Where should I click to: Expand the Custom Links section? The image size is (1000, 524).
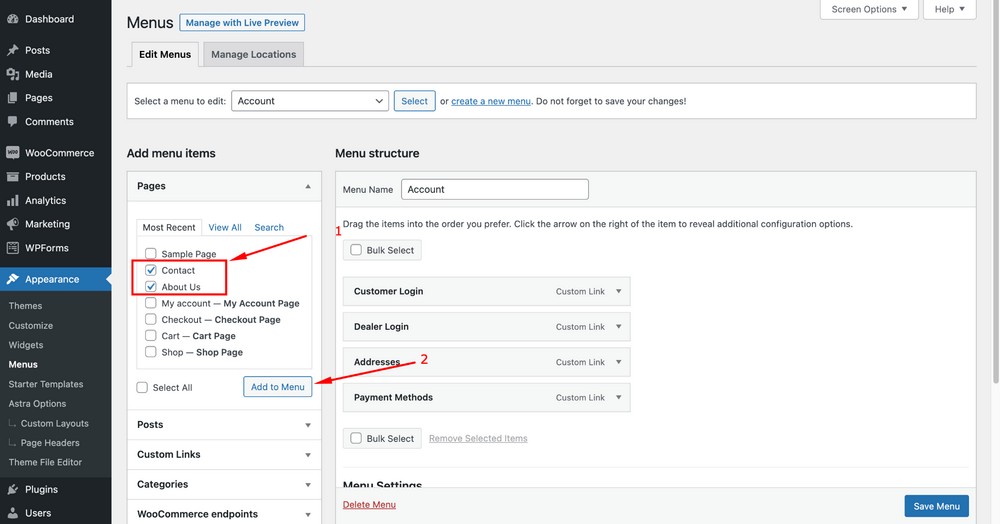coord(224,455)
